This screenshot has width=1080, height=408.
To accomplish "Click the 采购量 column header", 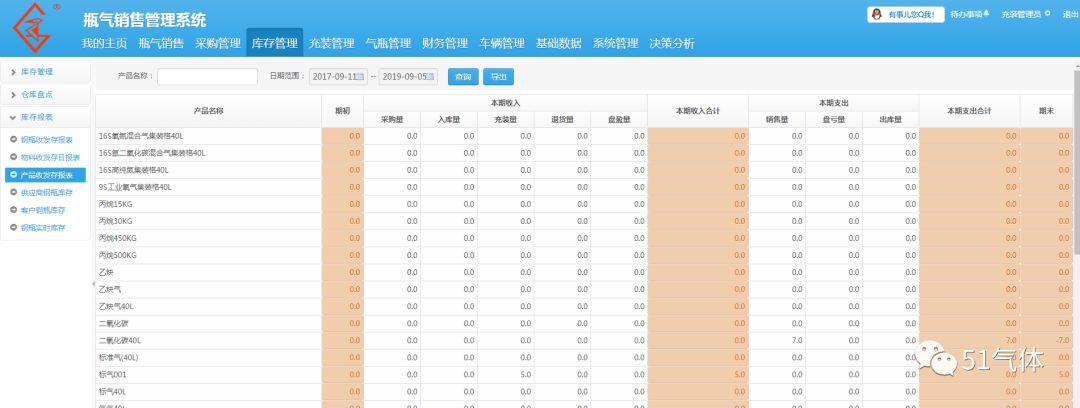I will 392,119.
